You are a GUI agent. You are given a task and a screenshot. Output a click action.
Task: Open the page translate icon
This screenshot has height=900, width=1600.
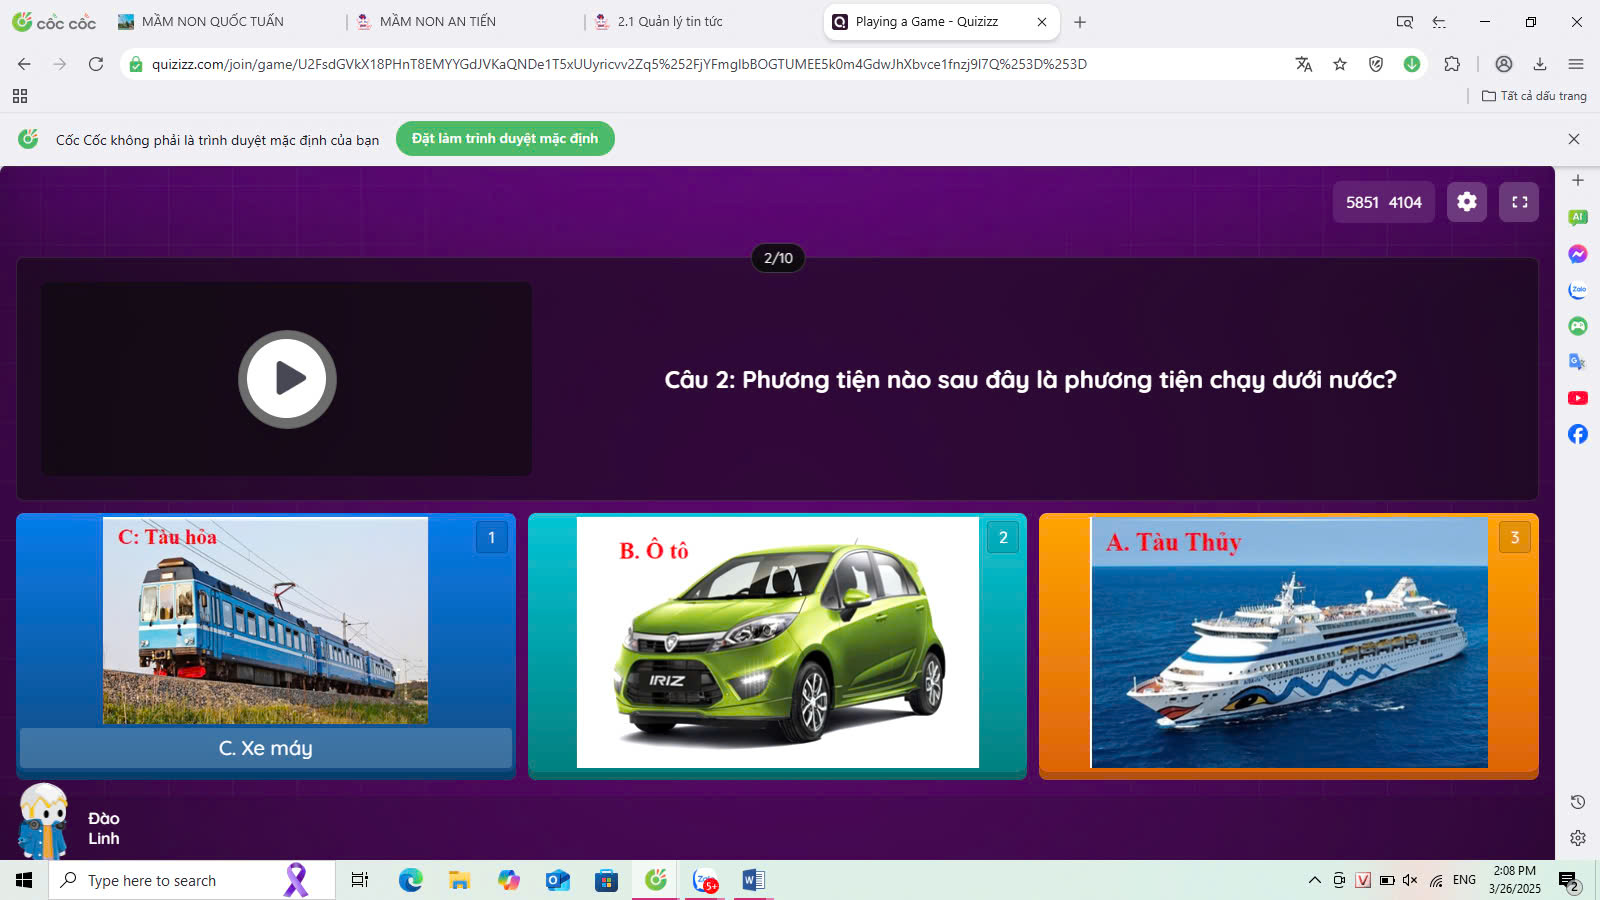pos(1304,64)
